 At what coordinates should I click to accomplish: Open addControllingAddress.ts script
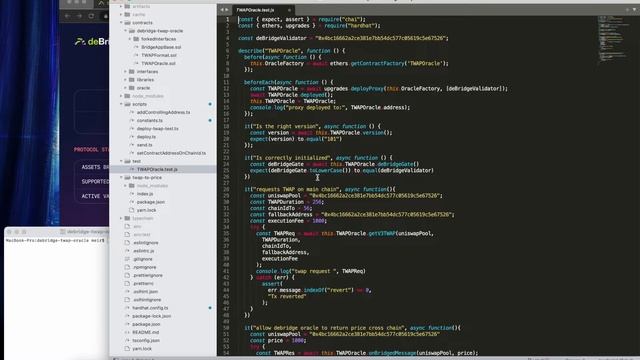coord(163,112)
